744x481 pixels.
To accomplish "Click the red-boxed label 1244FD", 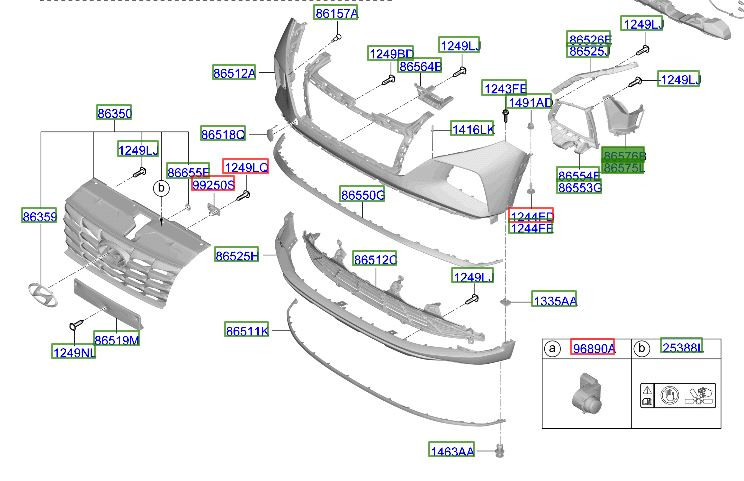I will 531,216.
